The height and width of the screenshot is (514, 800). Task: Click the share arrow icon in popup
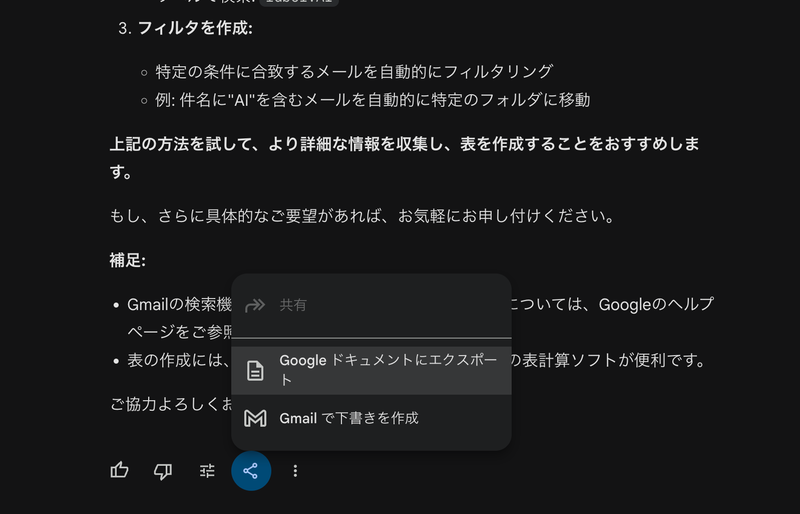[x=256, y=305]
